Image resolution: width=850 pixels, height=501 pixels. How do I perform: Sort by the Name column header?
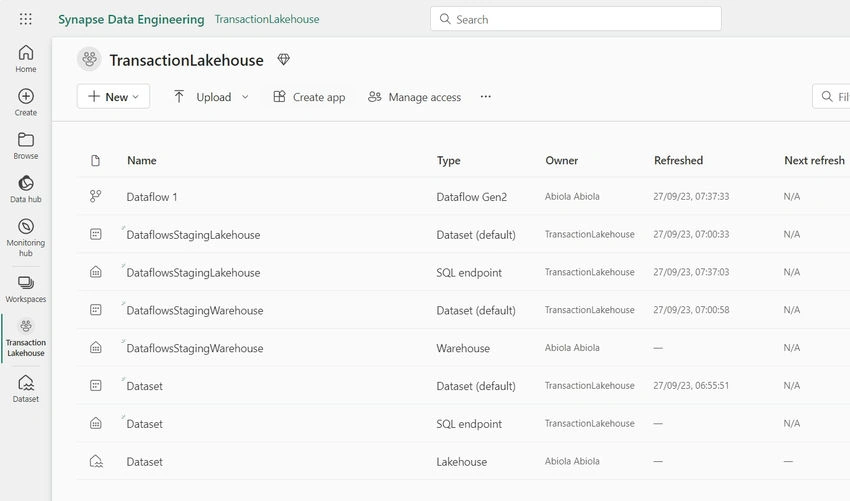point(141,160)
